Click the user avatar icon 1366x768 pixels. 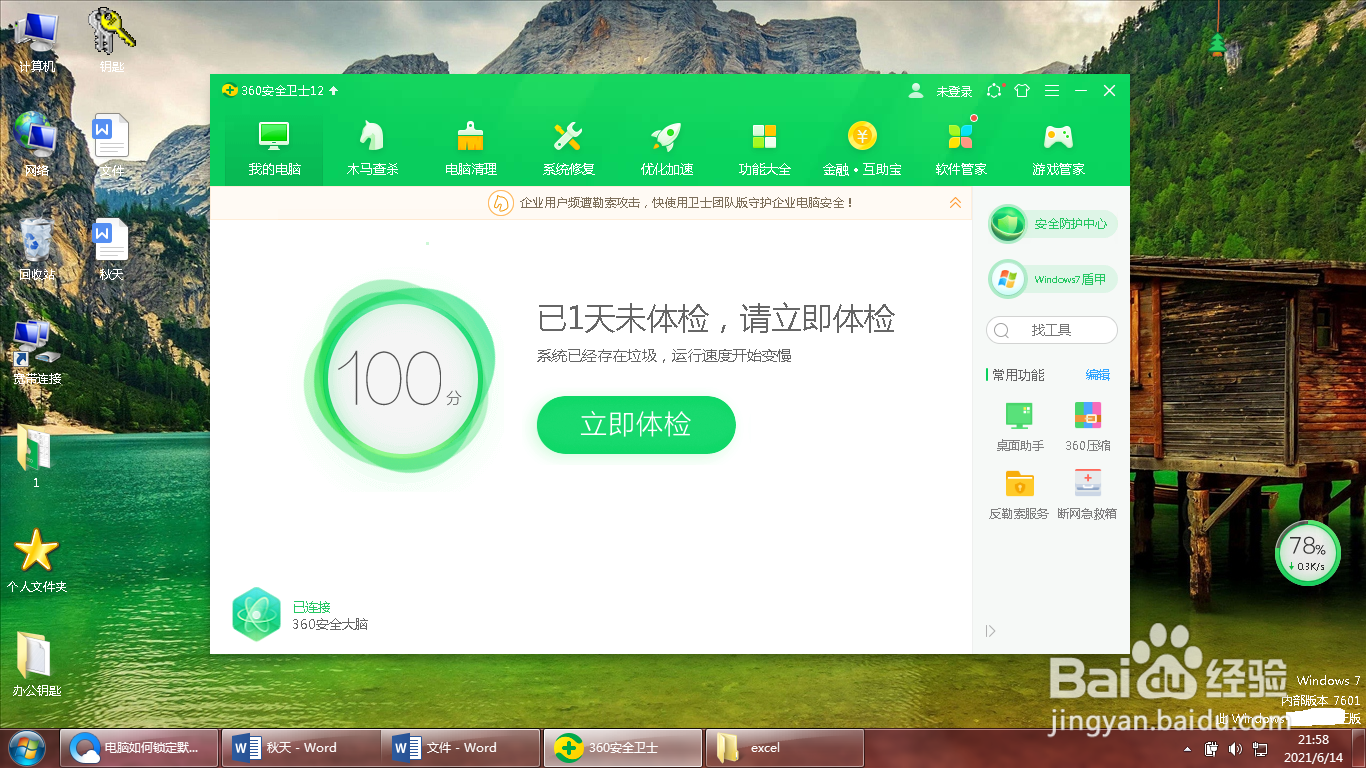916,90
